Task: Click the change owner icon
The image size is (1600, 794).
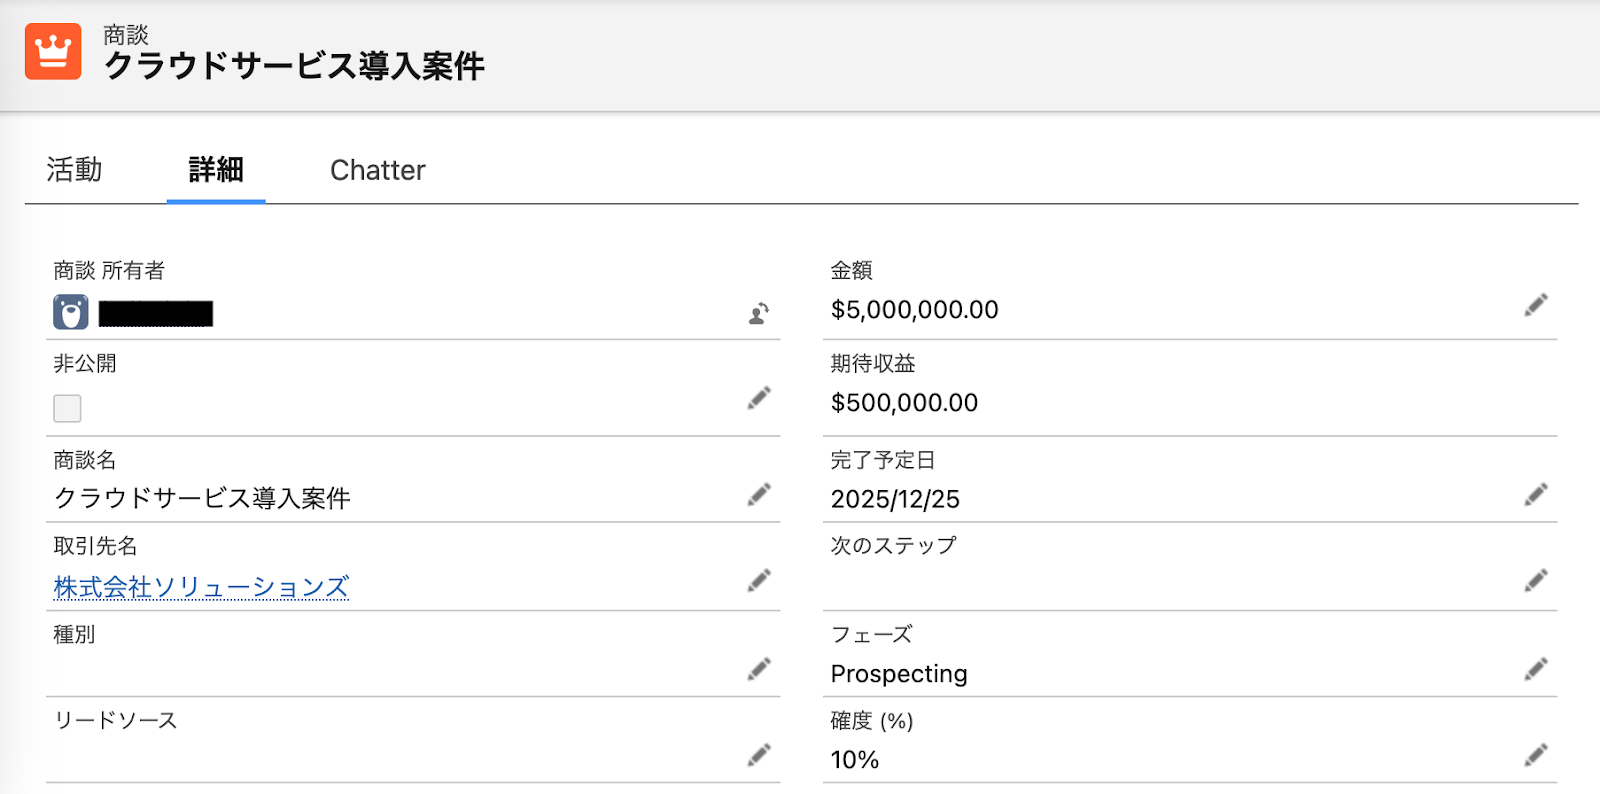Action: (x=759, y=313)
